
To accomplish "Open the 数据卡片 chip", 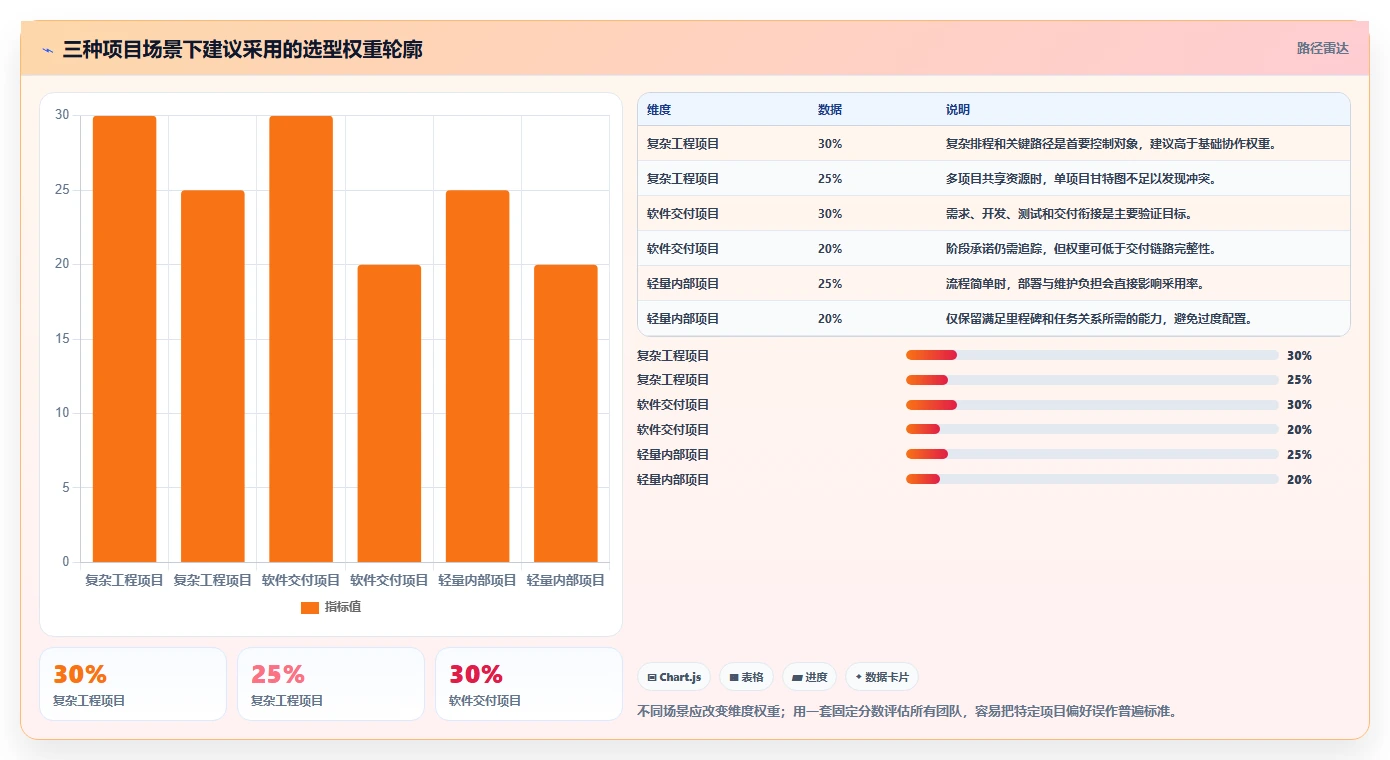I will pos(882,677).
